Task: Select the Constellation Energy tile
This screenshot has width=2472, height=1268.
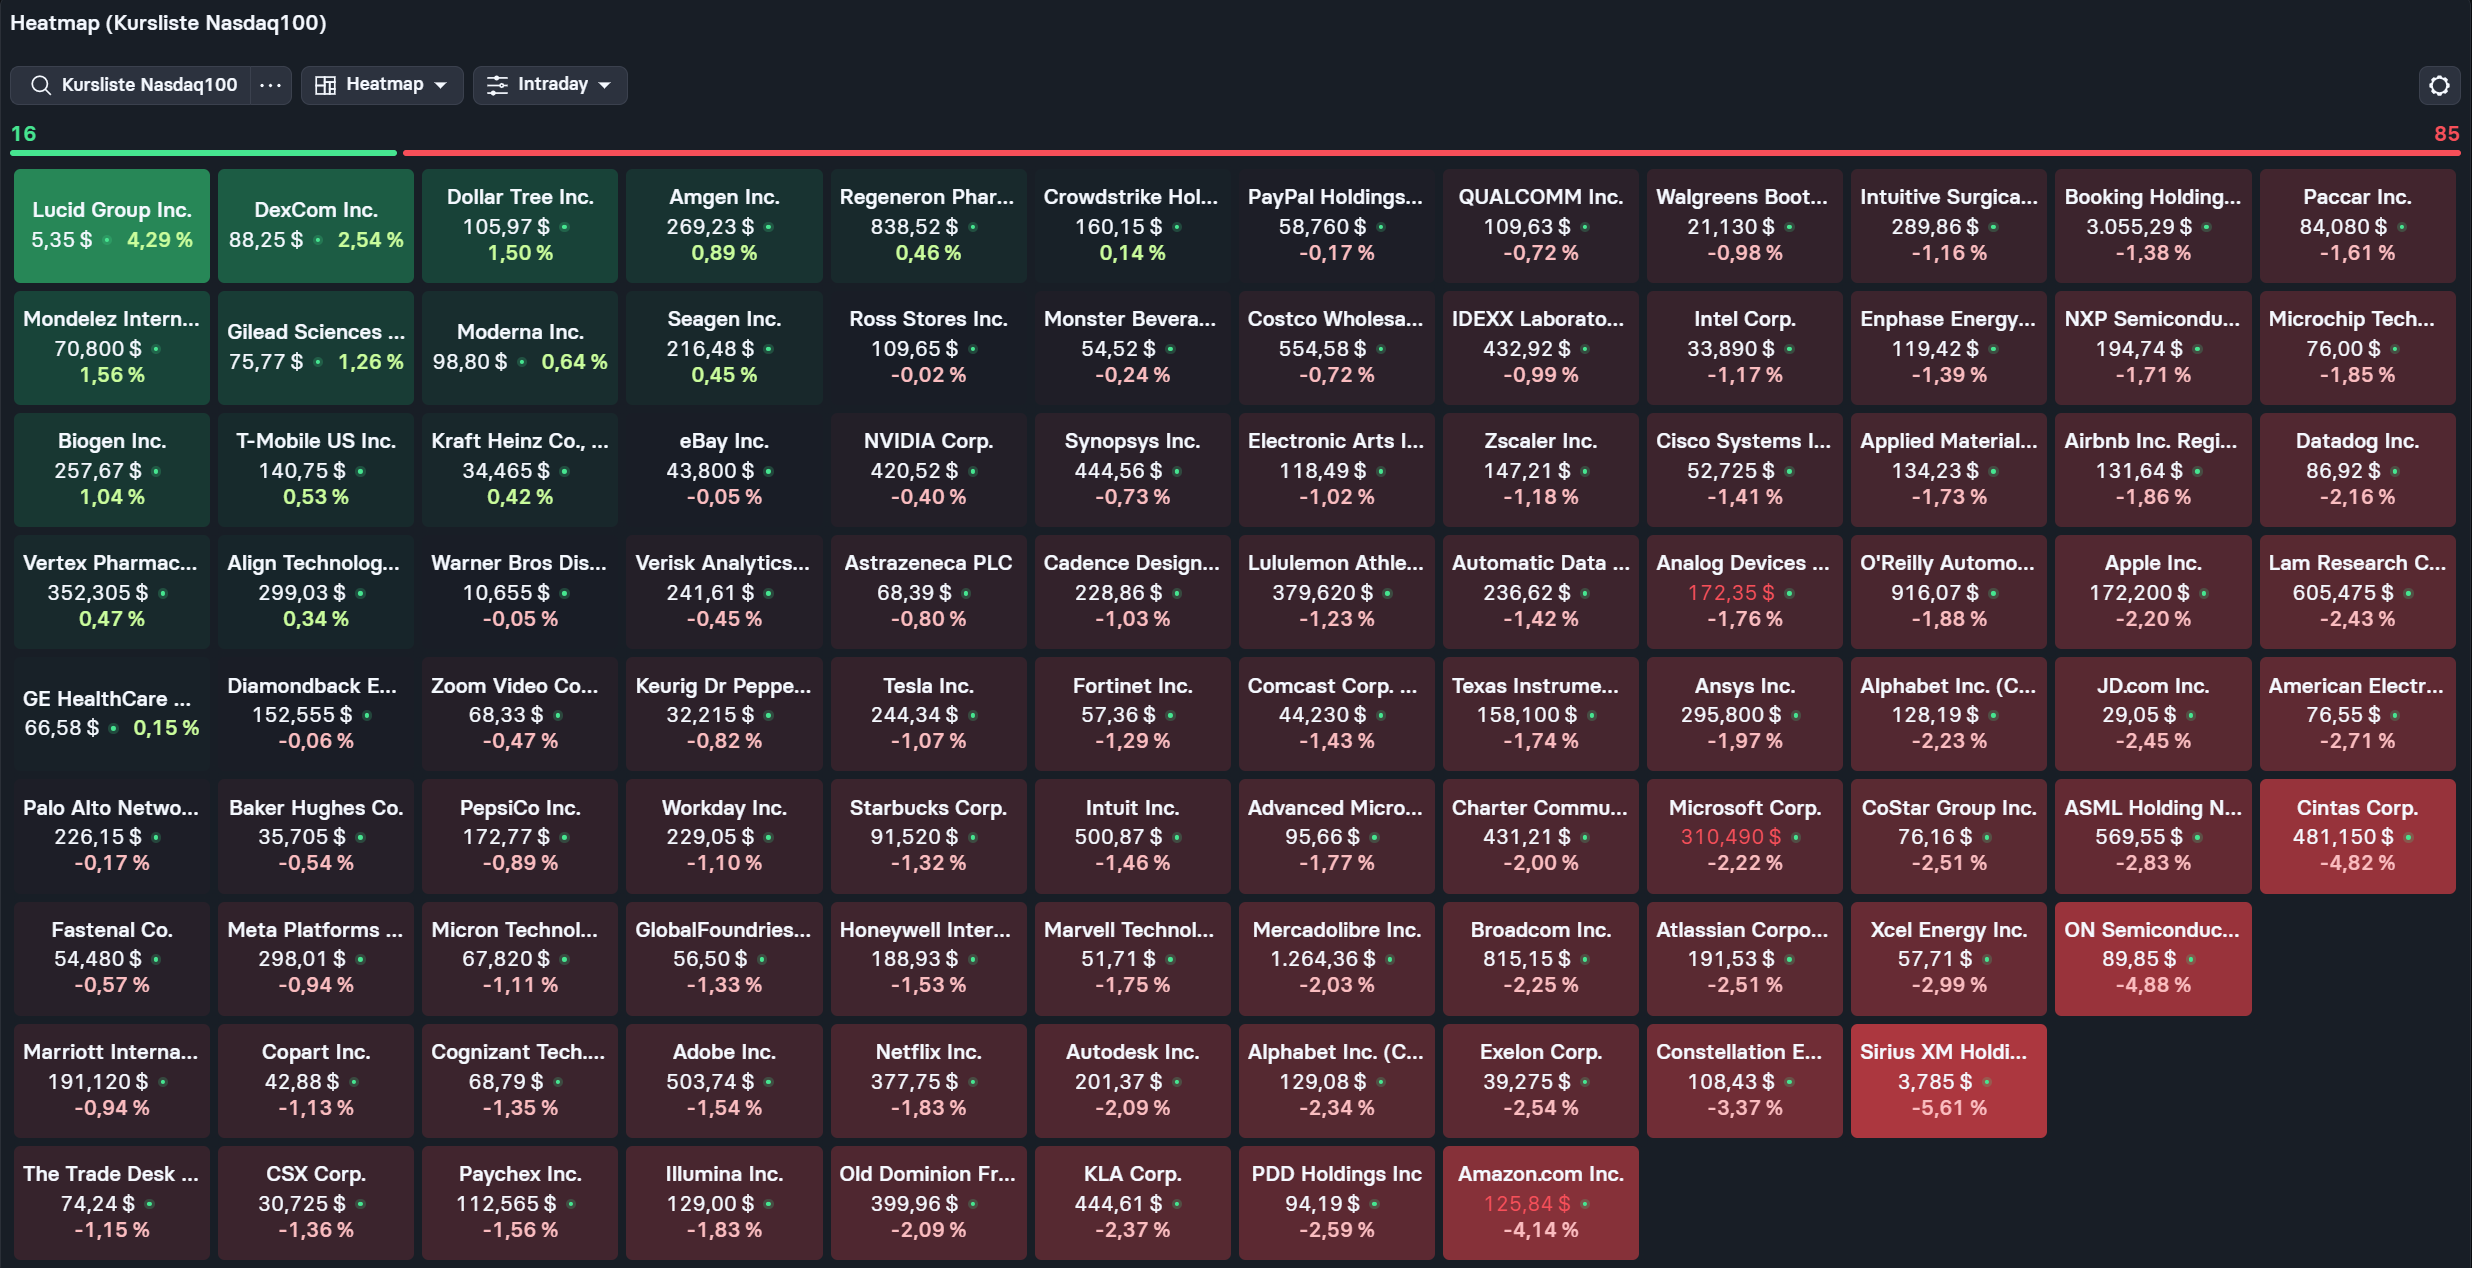Action: pyautogui.click(x=1744, y=1081)
